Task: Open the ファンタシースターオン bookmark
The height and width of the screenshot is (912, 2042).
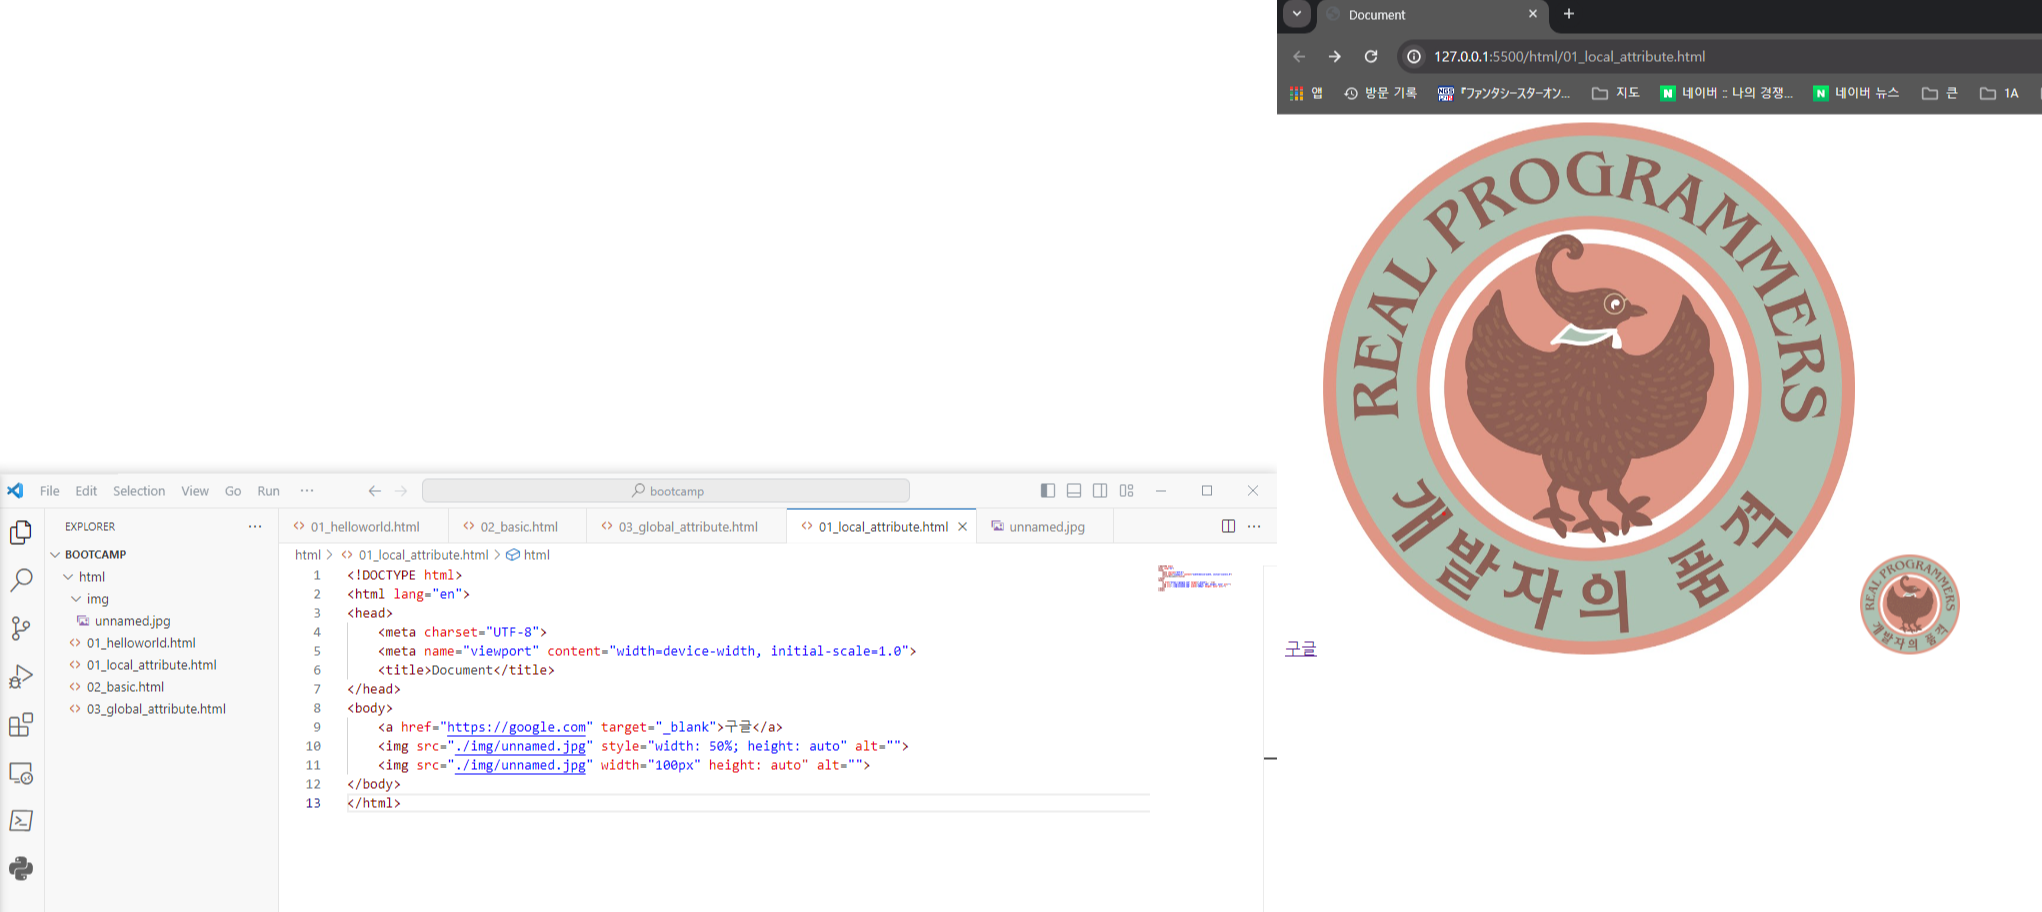Action: 1504,93
